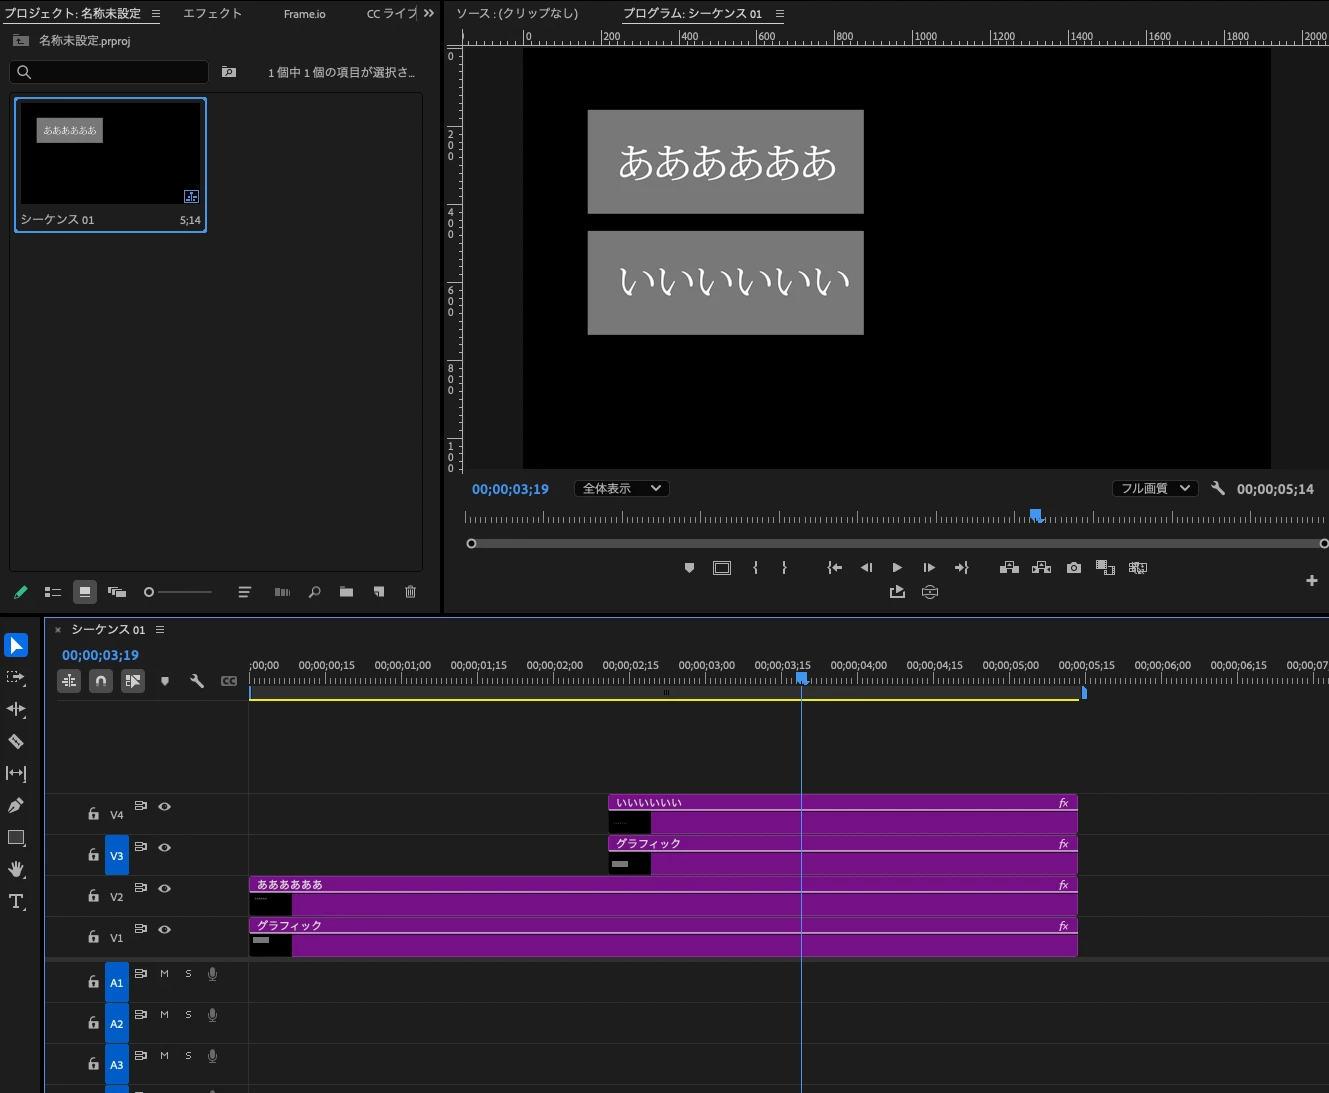Select the Type tool
Image resolution: width=1329 pixels, height=1093 pixels.
[x=16, y=901]
